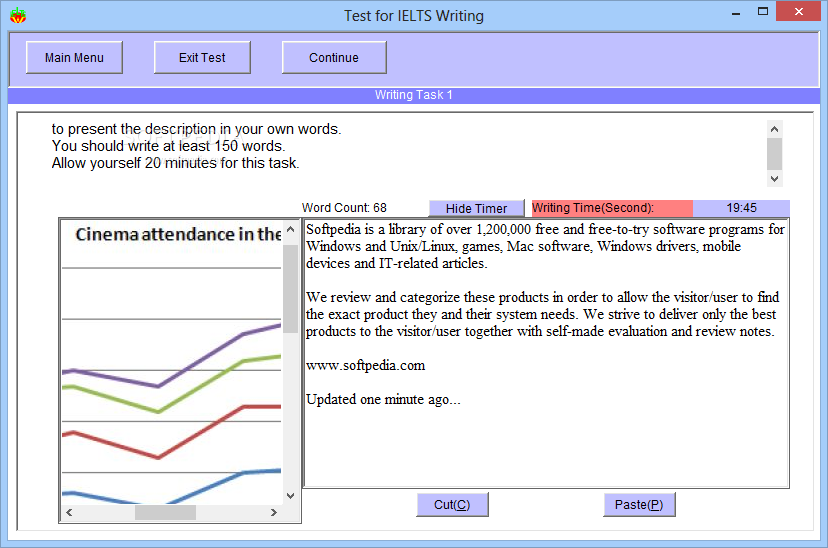Click the task instructions scrollbar thumb

(774, 154)
